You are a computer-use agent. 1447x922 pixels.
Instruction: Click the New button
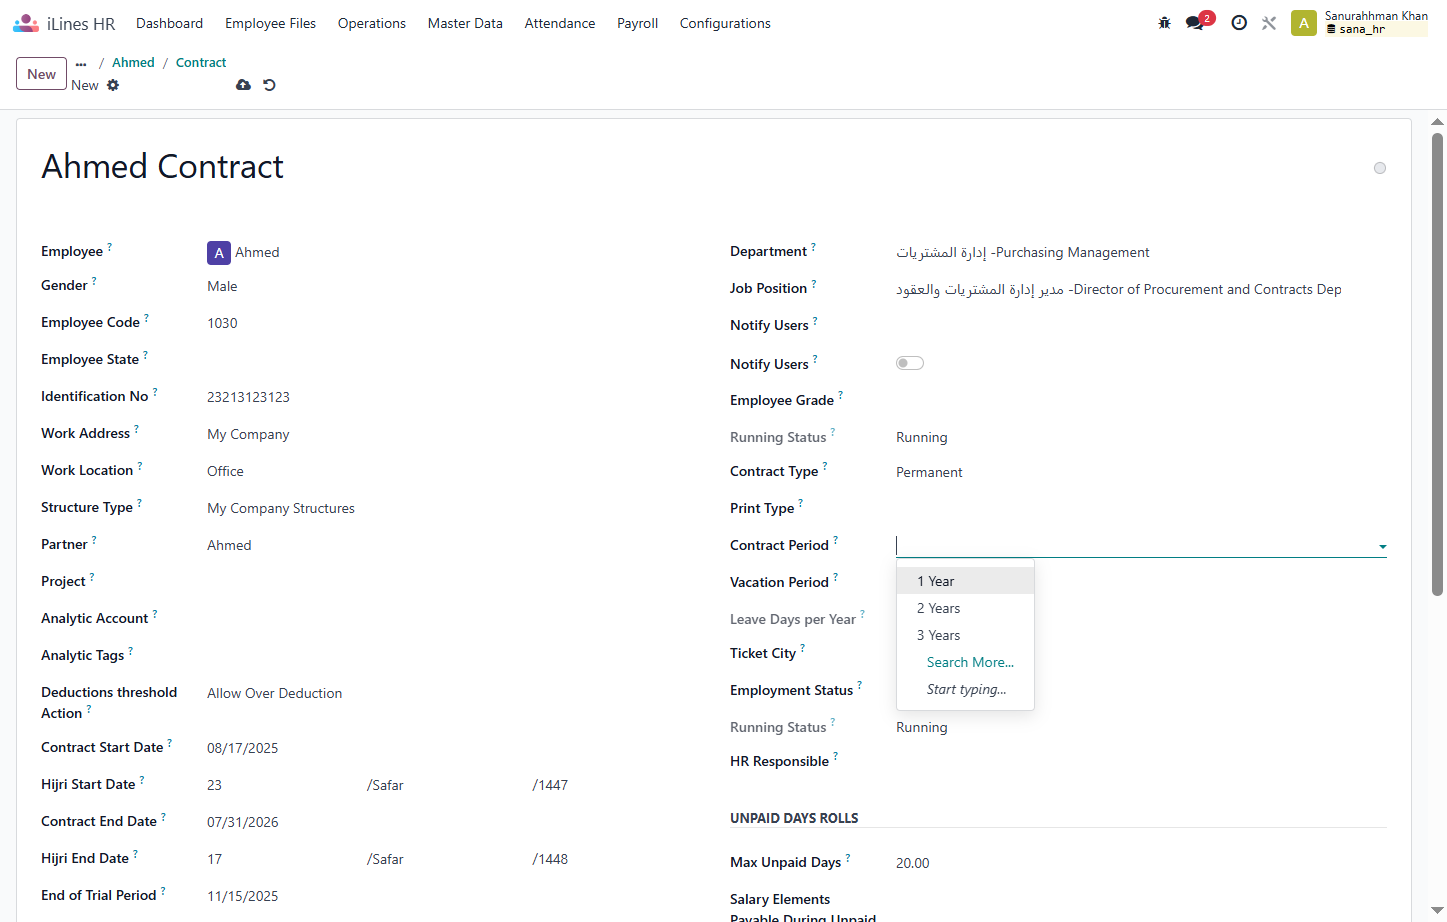point(42,74)
